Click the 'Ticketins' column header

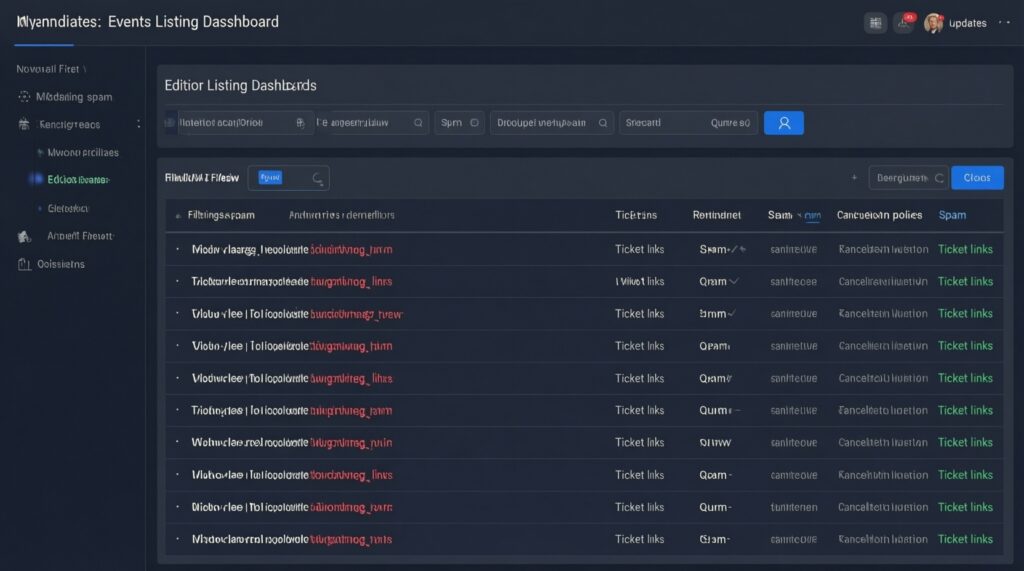(x=636, y=215)
